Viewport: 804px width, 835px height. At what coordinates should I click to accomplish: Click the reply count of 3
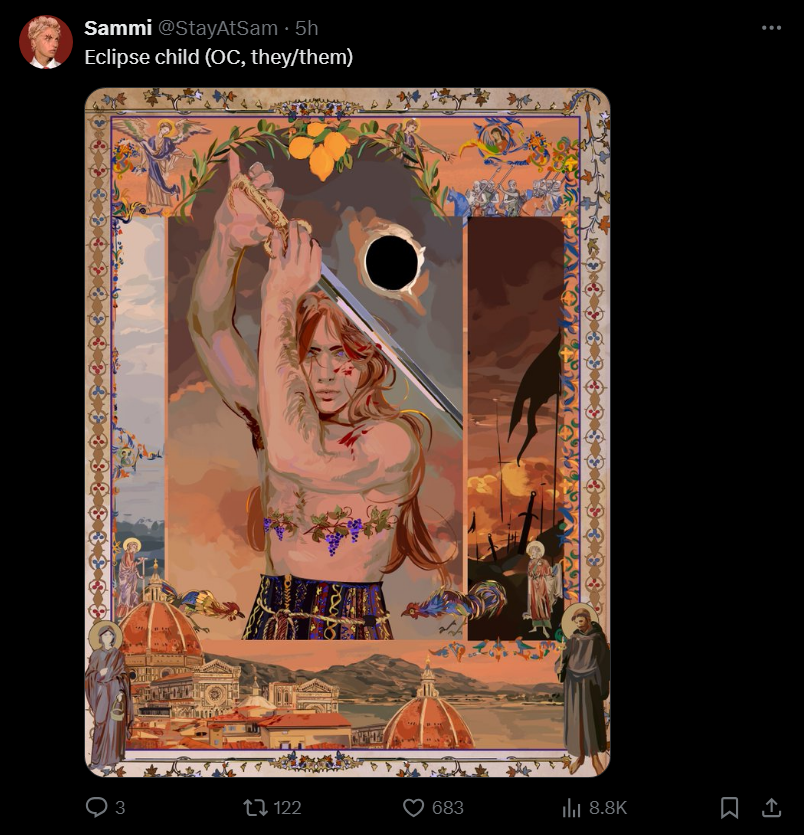point(120,808)
